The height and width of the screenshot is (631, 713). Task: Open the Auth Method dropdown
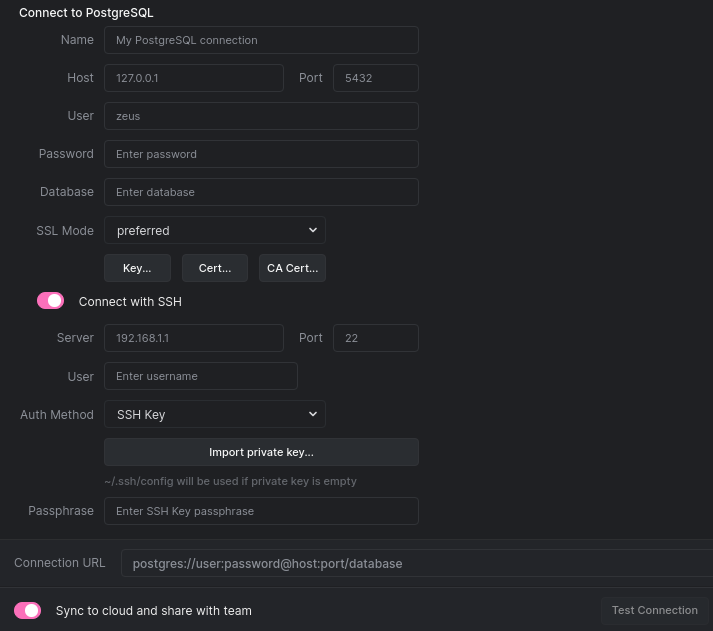pos(215,414)
